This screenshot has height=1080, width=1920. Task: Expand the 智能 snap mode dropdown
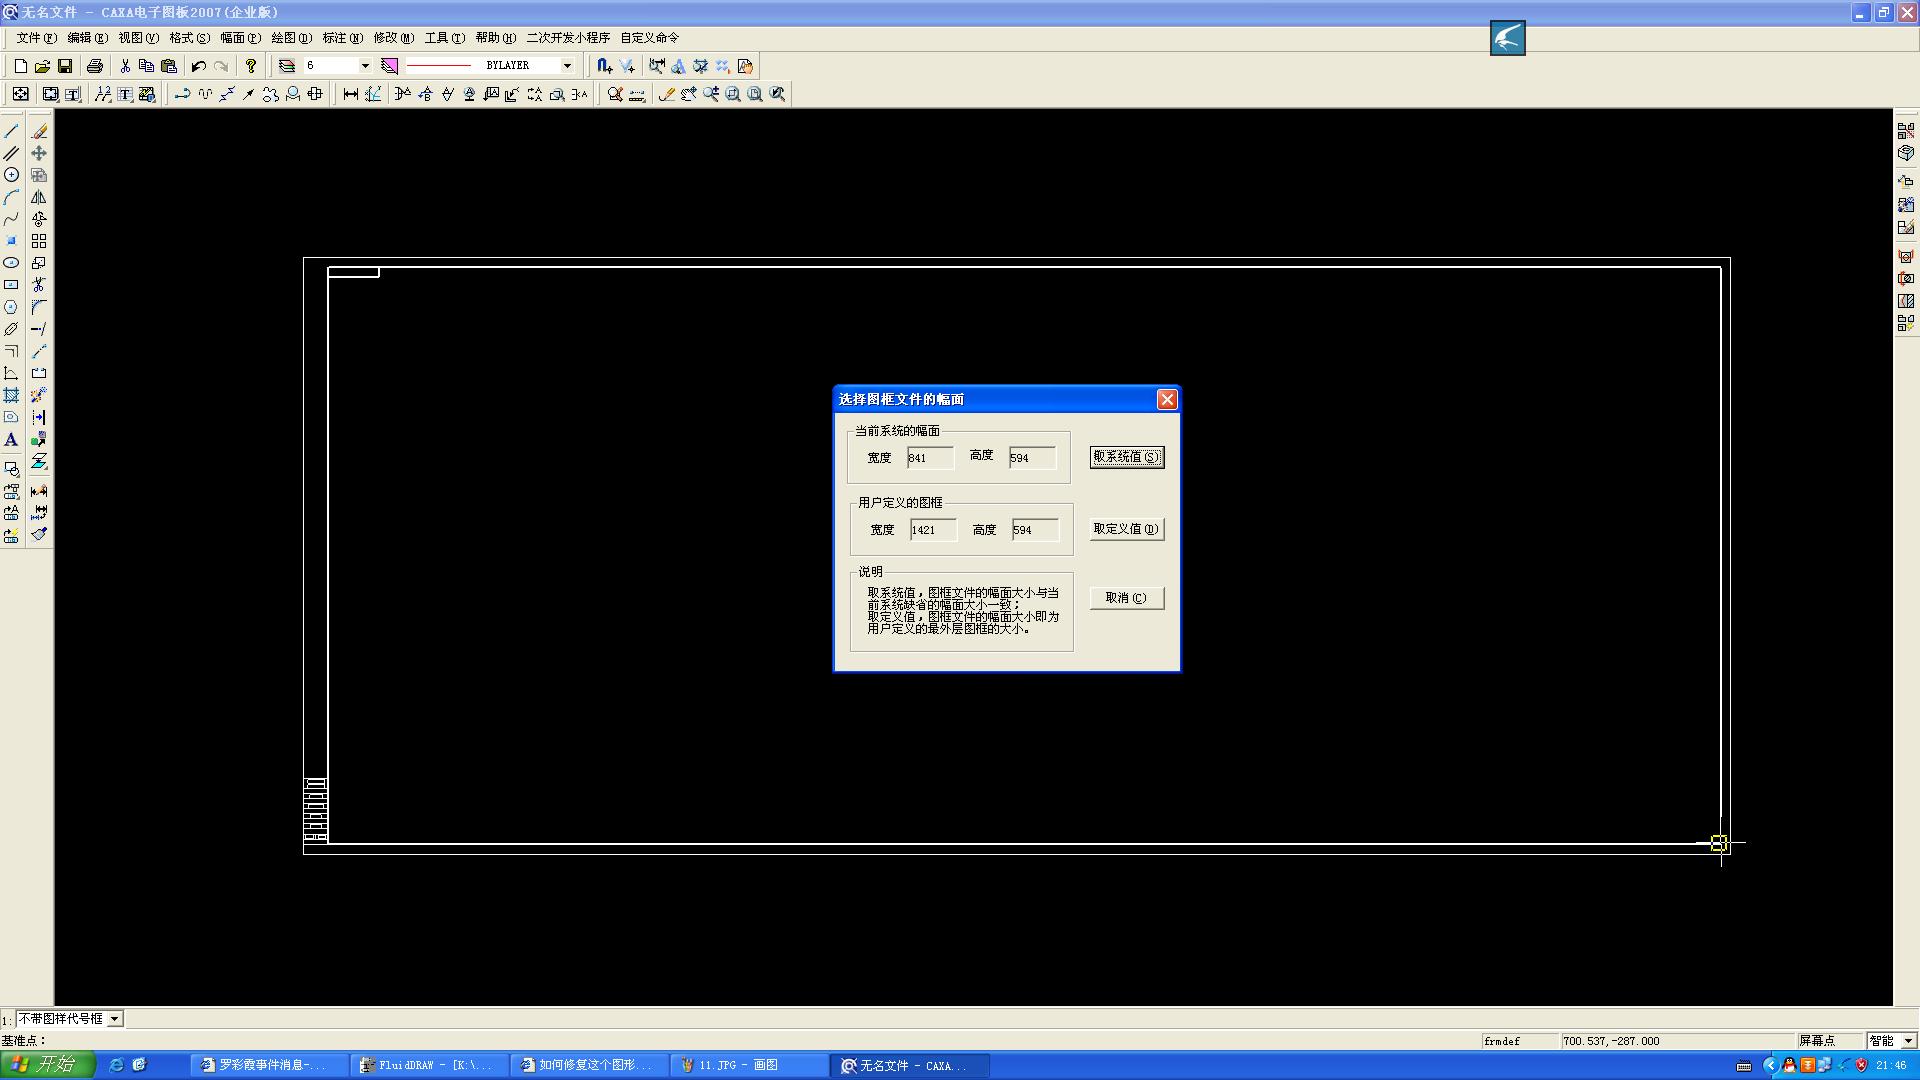[x=1908, y=1041]
